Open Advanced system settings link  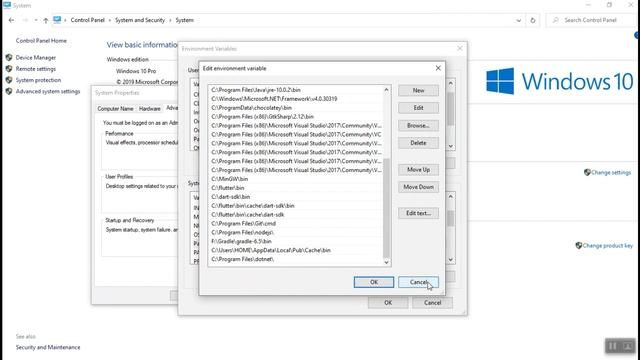[48, 91]
